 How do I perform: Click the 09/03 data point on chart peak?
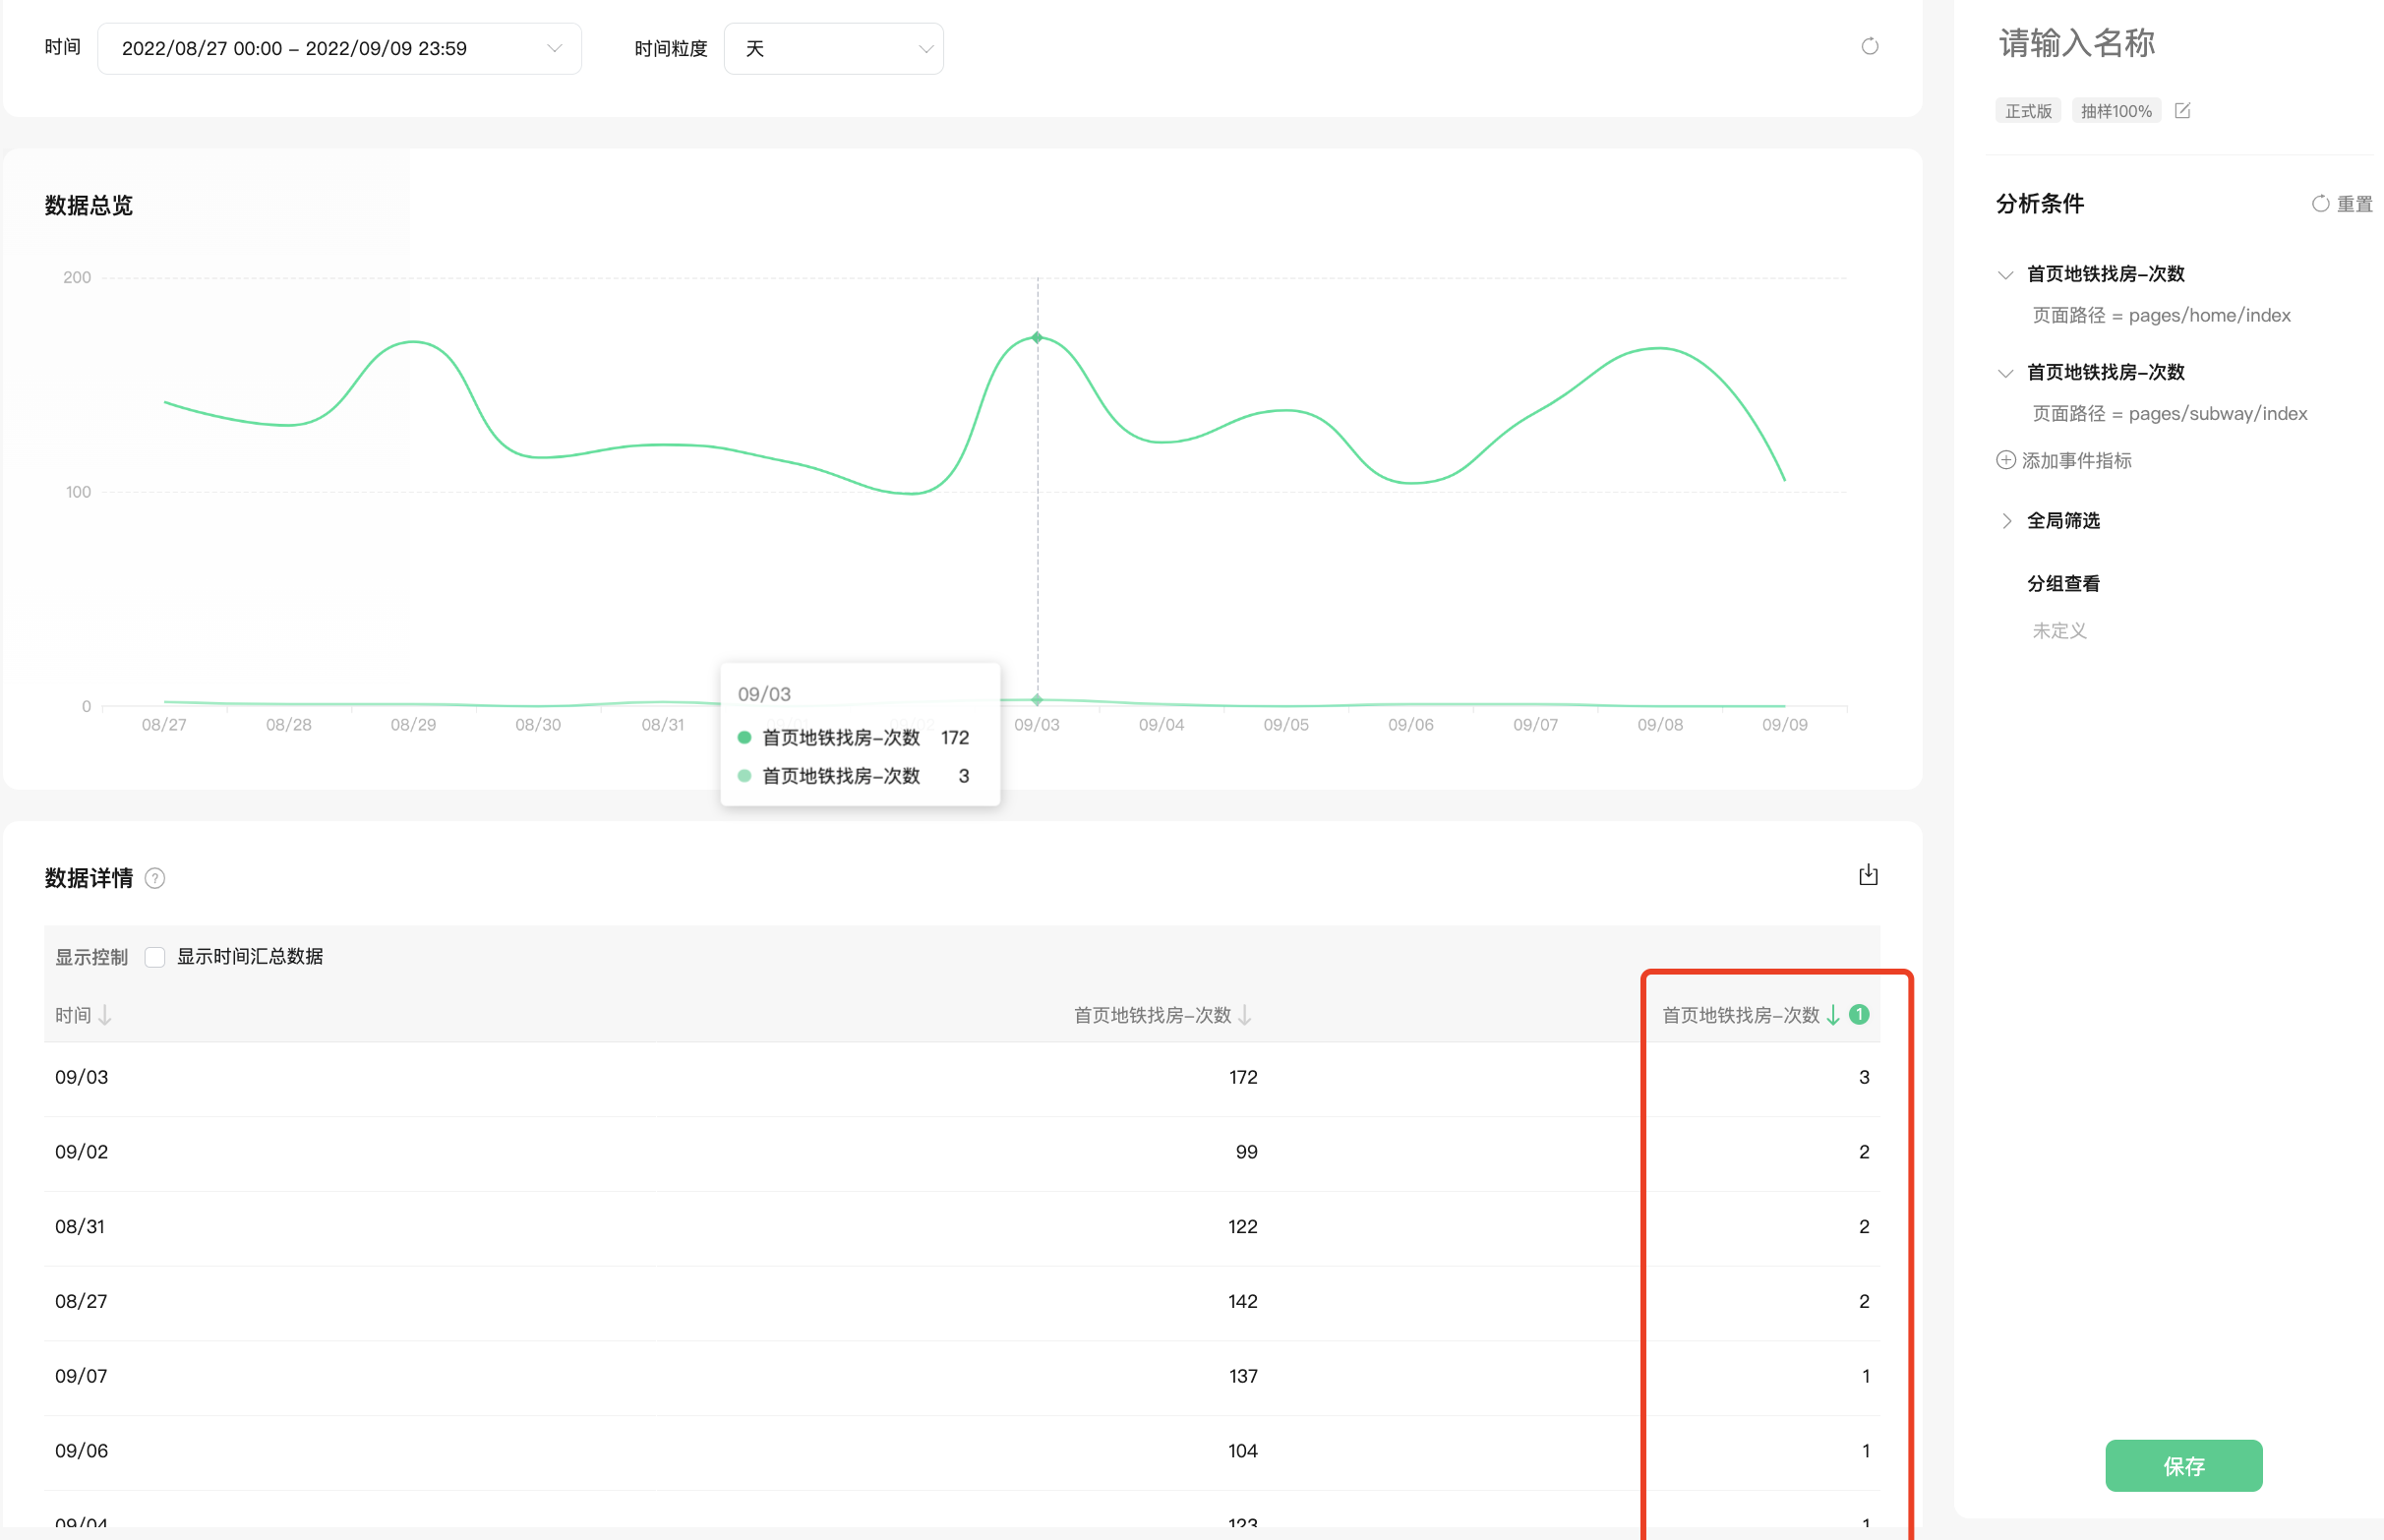[x=1037, y=338]
